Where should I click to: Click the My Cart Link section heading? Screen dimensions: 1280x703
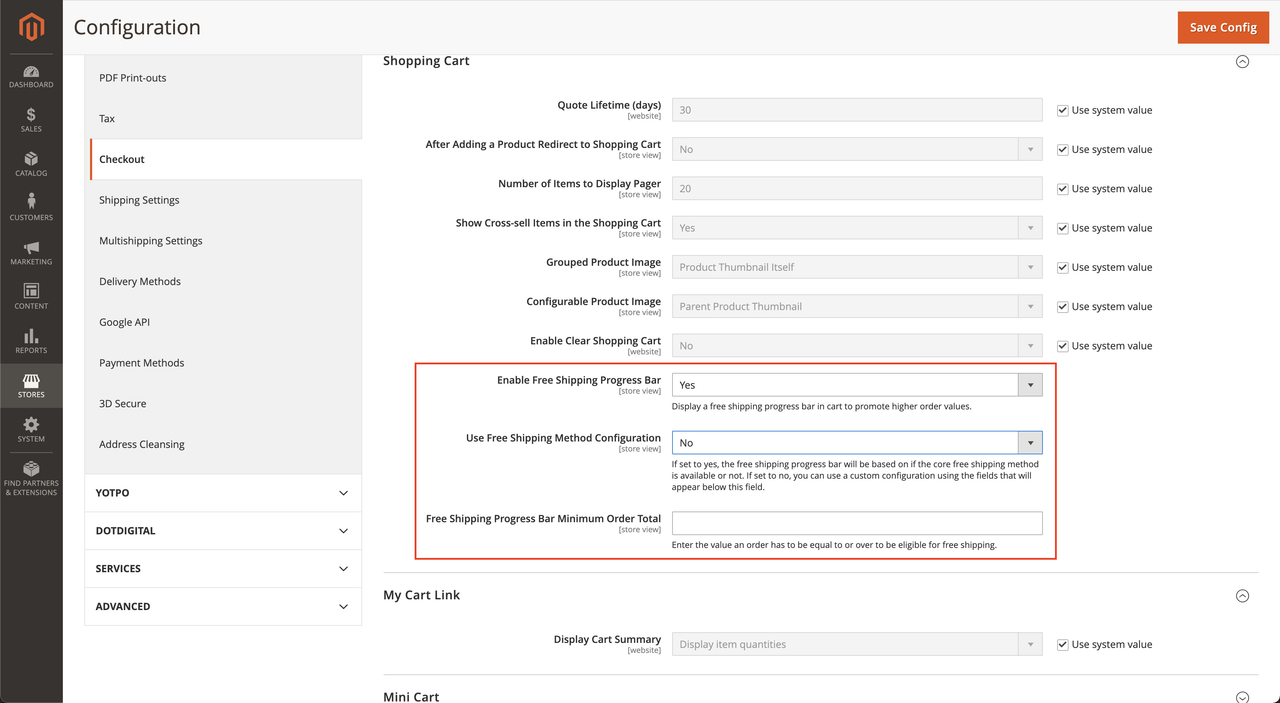click(422, 595)
